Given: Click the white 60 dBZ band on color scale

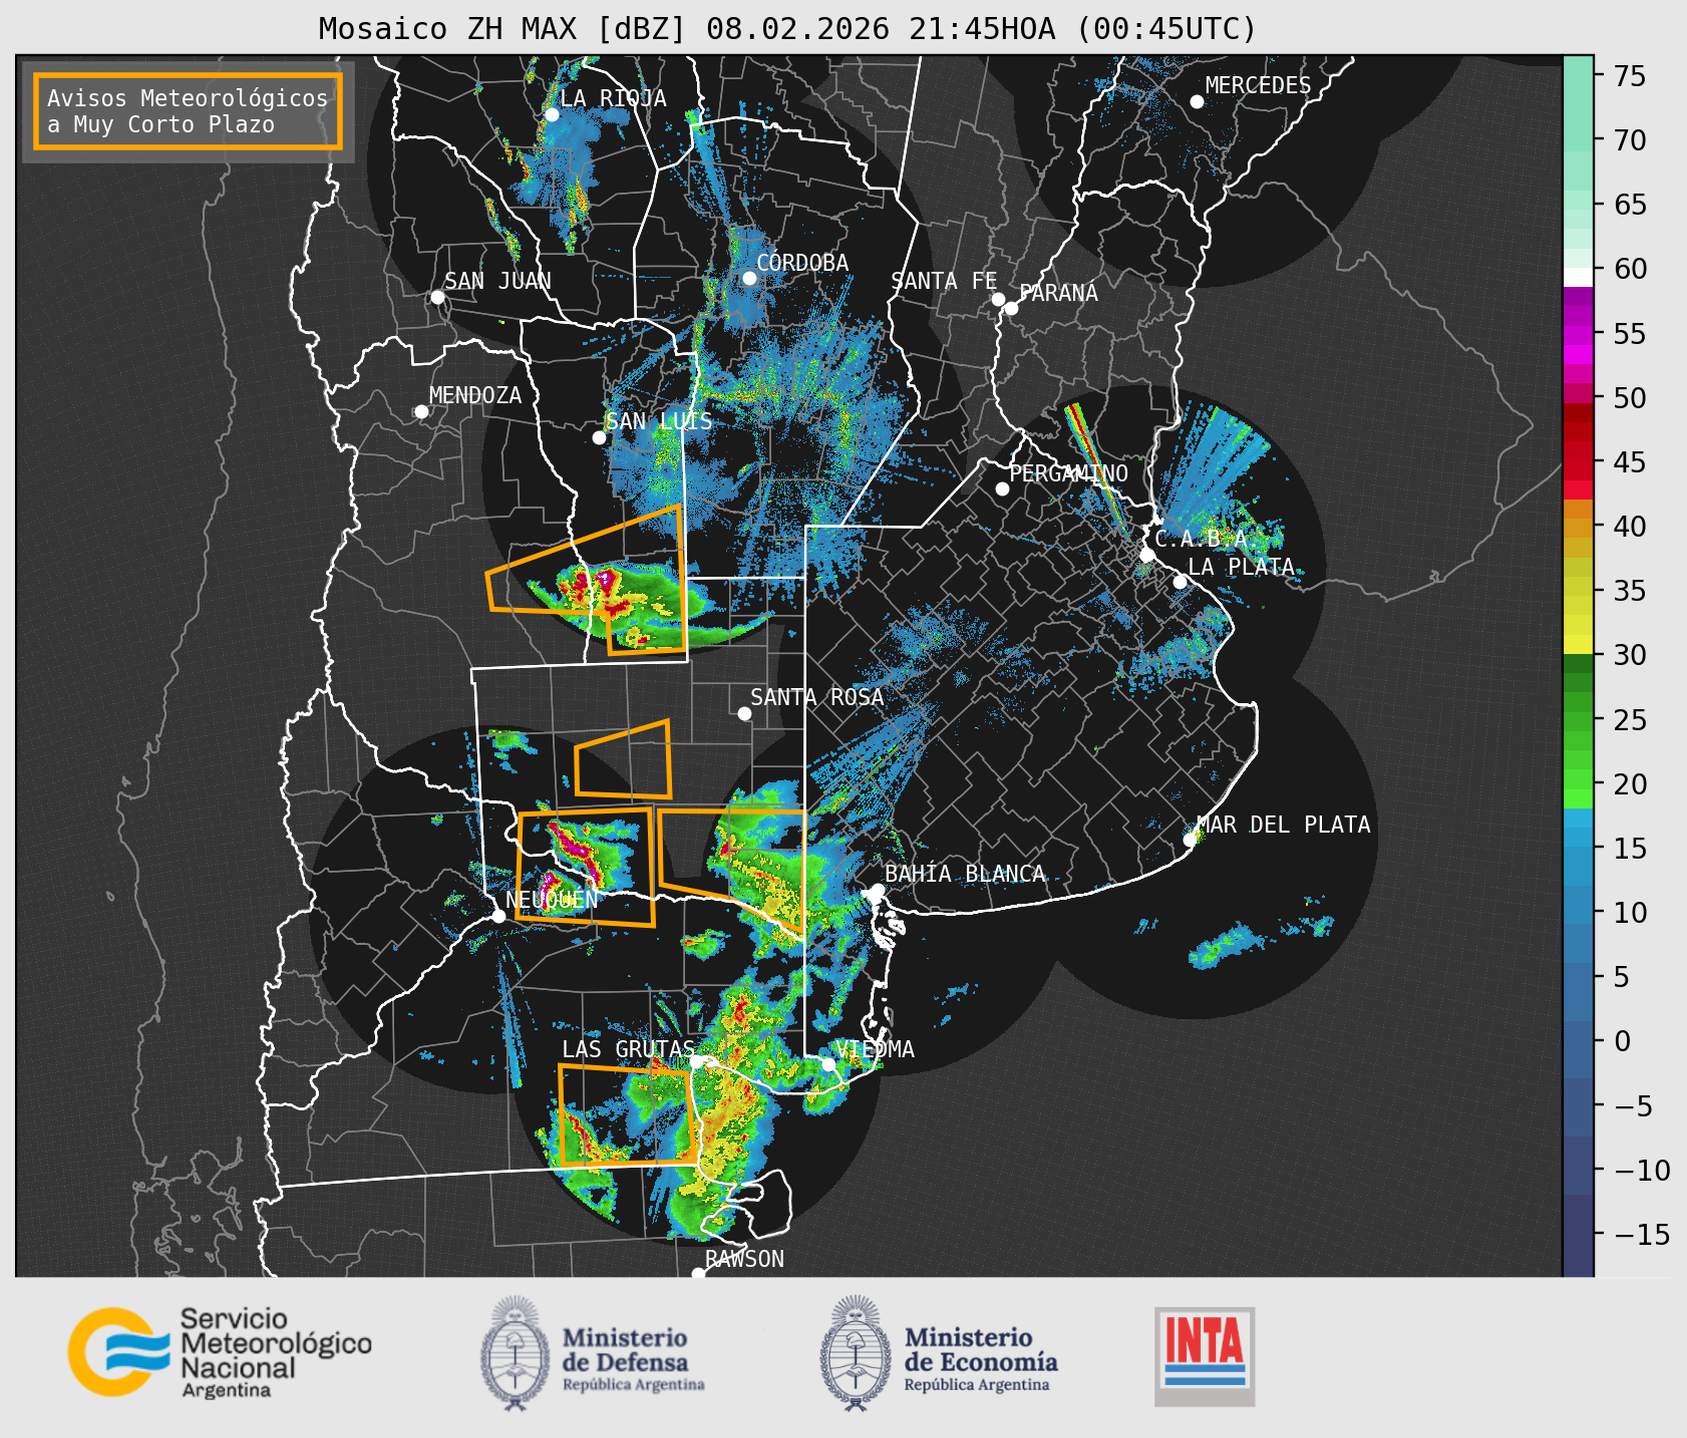Looking at the screenshot, I should [1578, 276].
